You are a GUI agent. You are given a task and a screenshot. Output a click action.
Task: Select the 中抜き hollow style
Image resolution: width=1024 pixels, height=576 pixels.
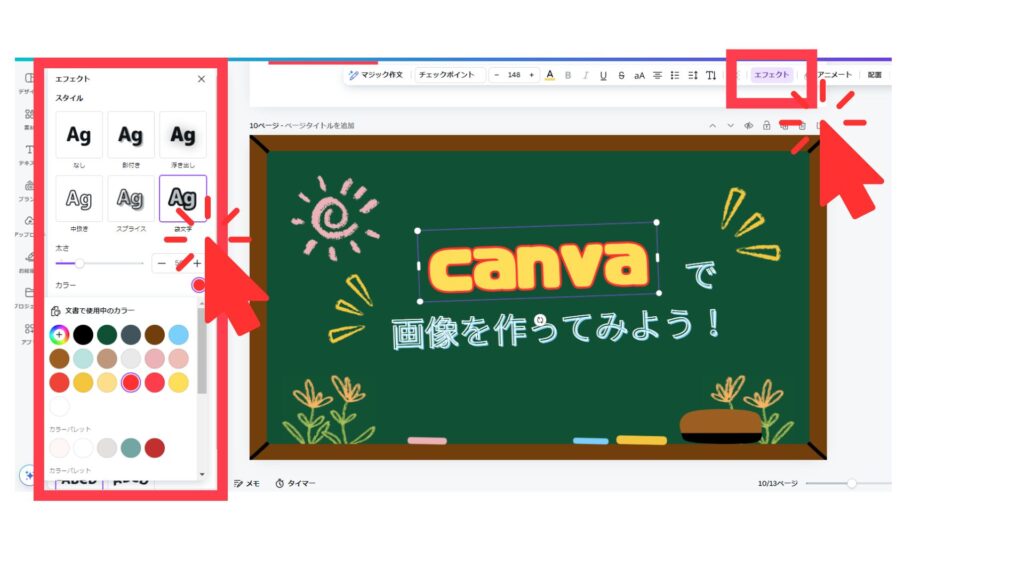[79, 199]
